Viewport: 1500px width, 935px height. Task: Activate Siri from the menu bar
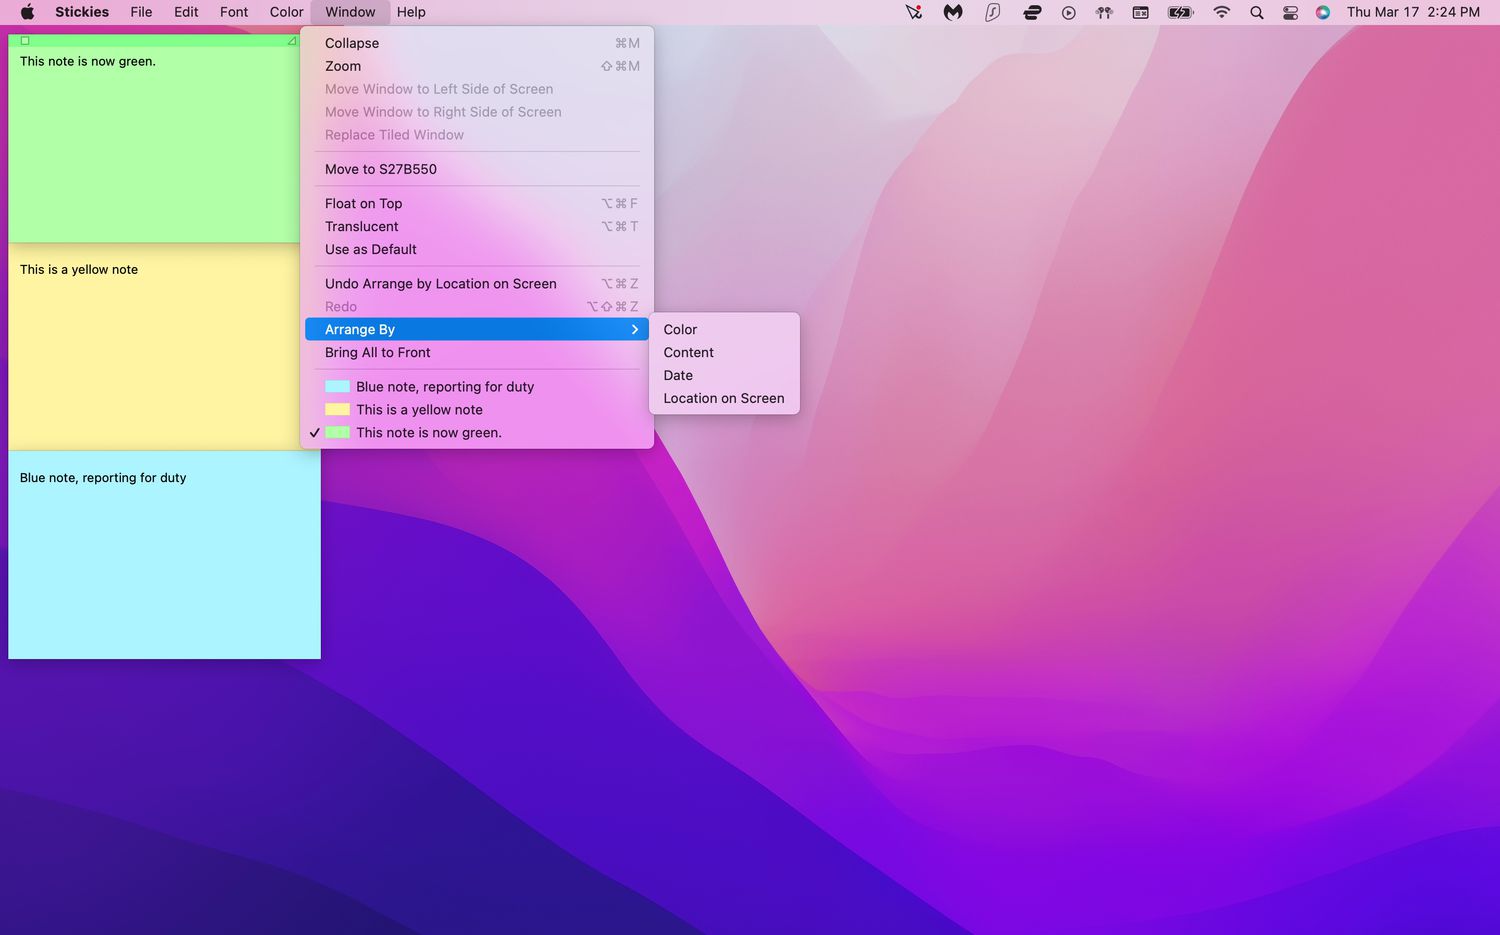[1322, 13]
